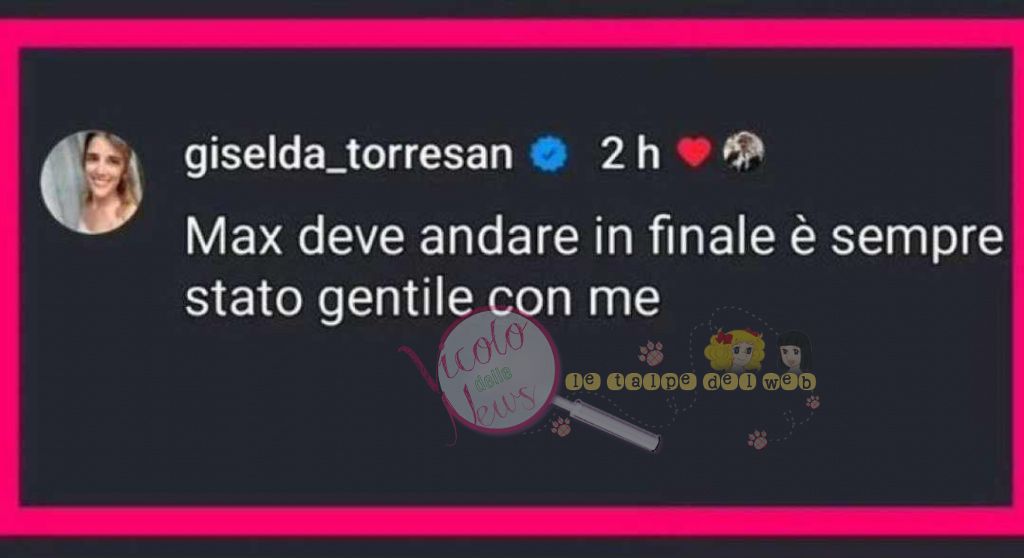The height and width of the screenshot is (558, 1024).
Task: Click the giselda_torresan username
Action: pyautogui.click(x=349, y=156)
